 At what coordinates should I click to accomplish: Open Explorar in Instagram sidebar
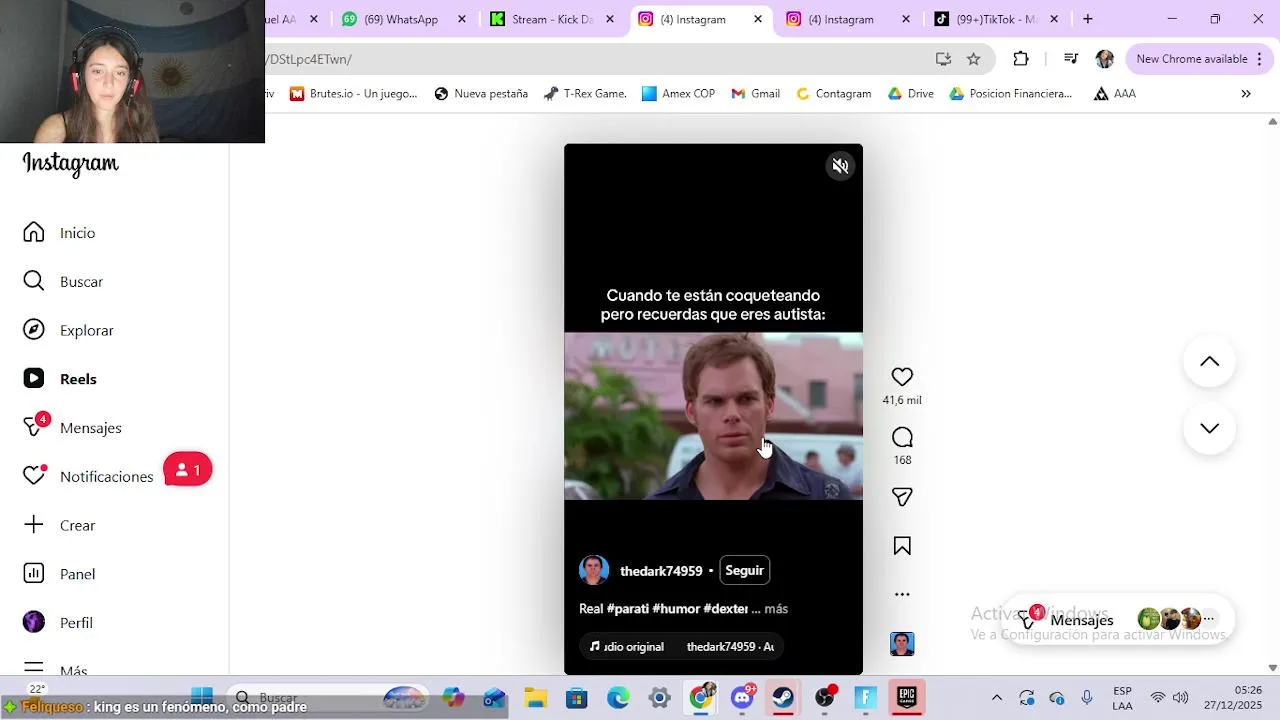pyautogui.click(x=68, y=330)
